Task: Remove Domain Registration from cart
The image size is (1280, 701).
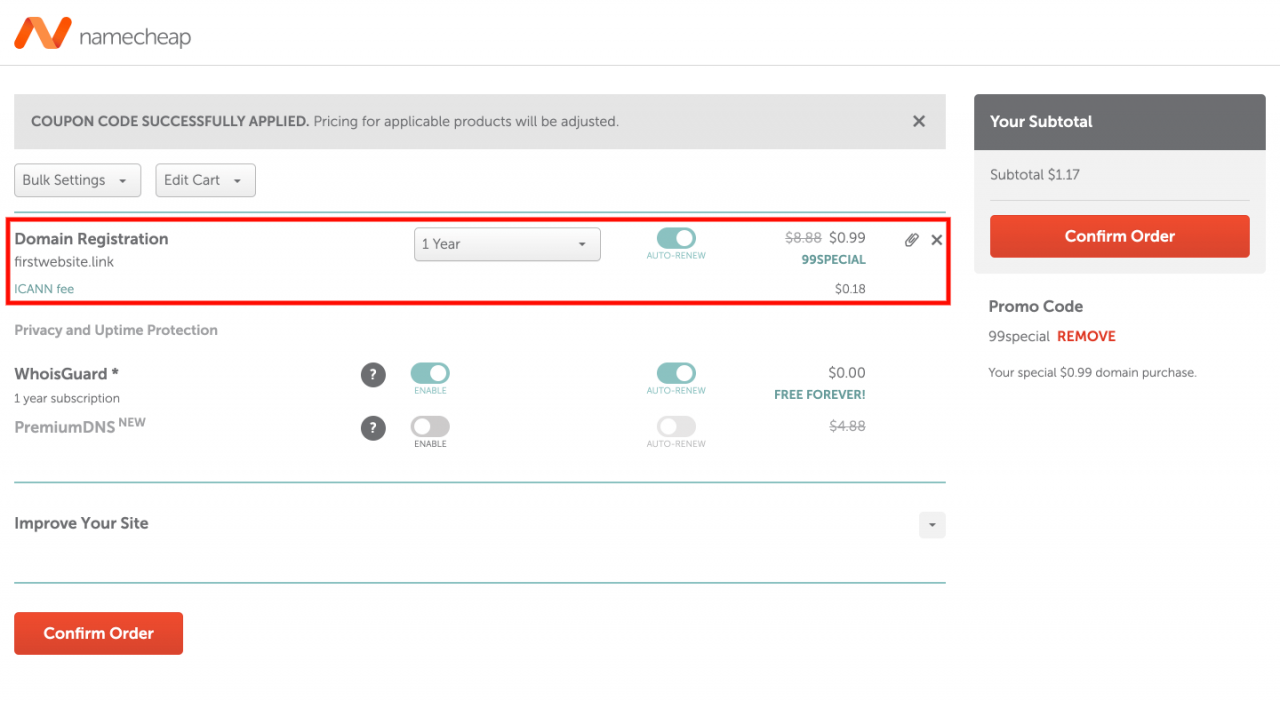Action: [936, 240]
